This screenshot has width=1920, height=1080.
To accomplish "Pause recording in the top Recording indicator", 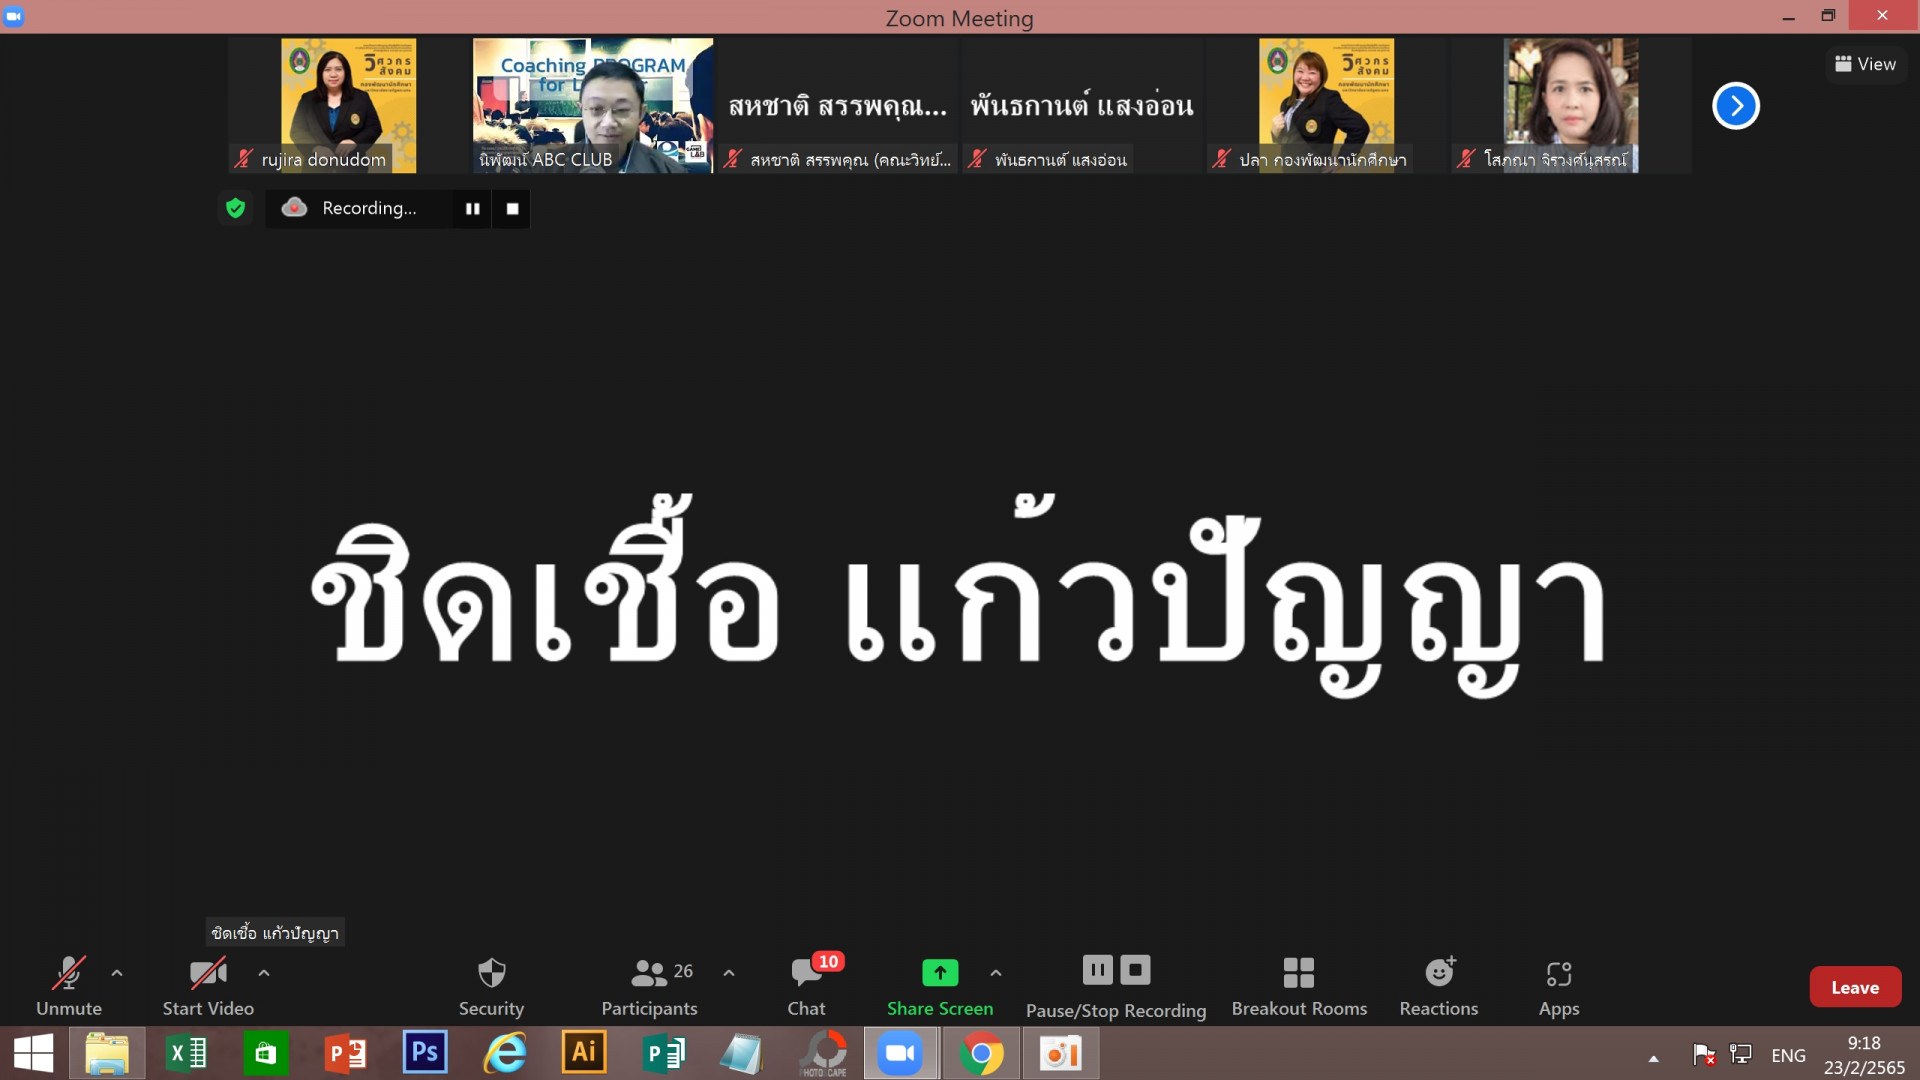I will tap(472, 208).
